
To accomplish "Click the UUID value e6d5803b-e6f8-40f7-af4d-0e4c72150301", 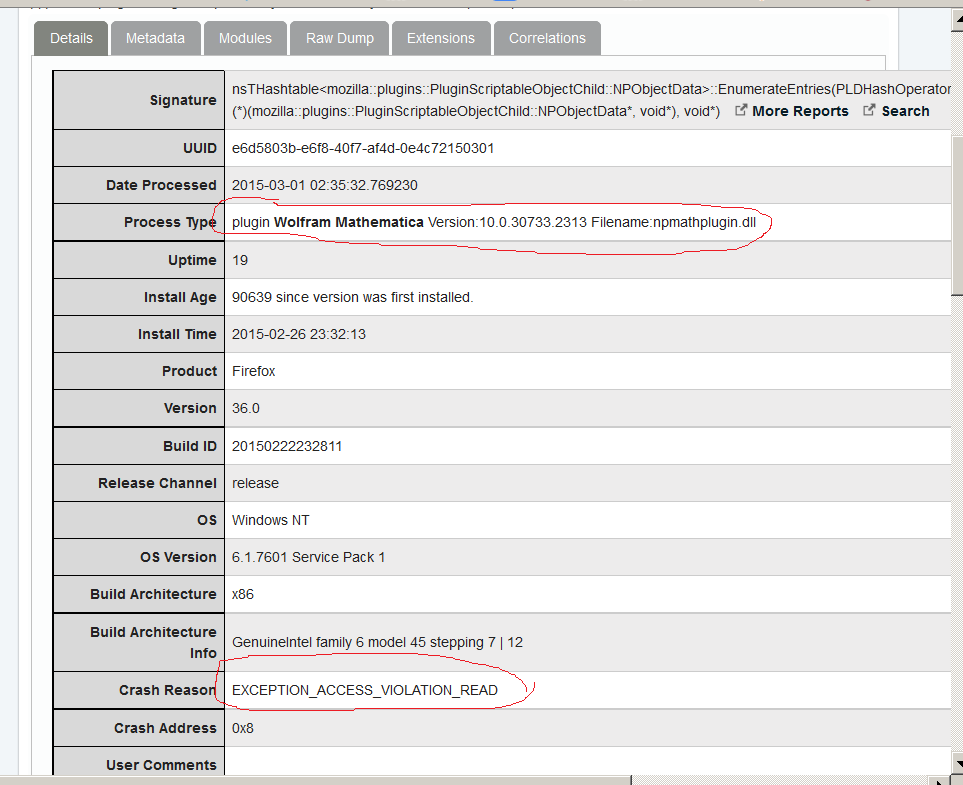I will click(x=363, y=148).
